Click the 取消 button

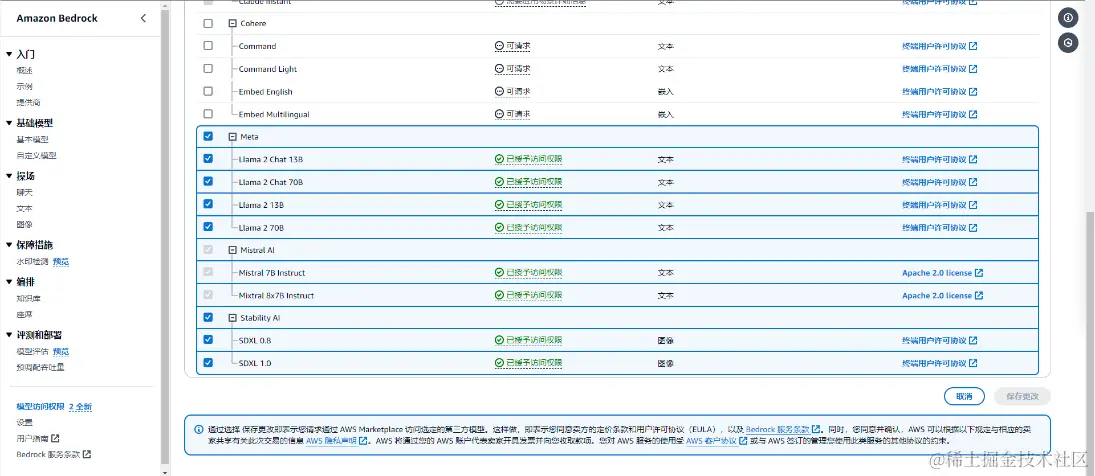pos(964,396)
